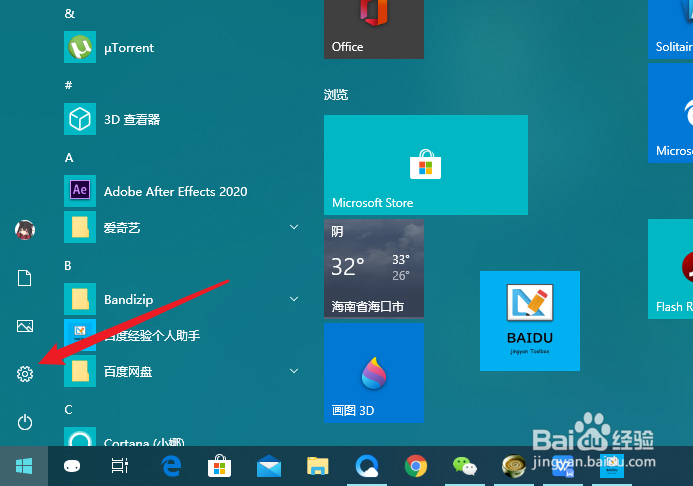Expand the 百度网盘 folder chevron
Viewport: 693px width, 486px height.
click(x=294, y=371)
